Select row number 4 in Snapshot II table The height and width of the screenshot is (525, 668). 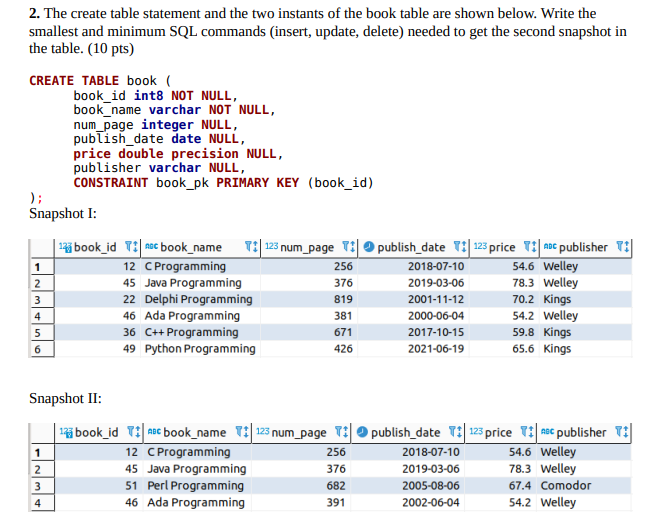[42, 503]
